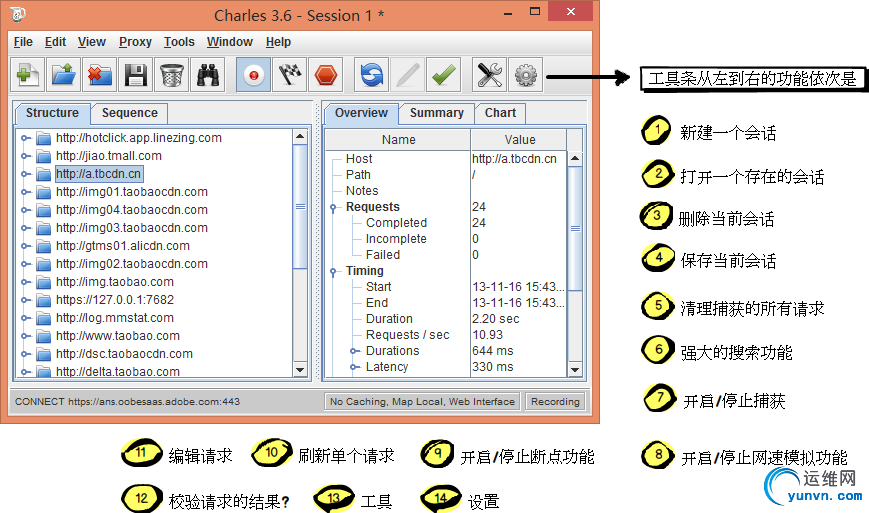The image size is (869, 513).
Task: Open the Help menu
Action: (278, 42)
